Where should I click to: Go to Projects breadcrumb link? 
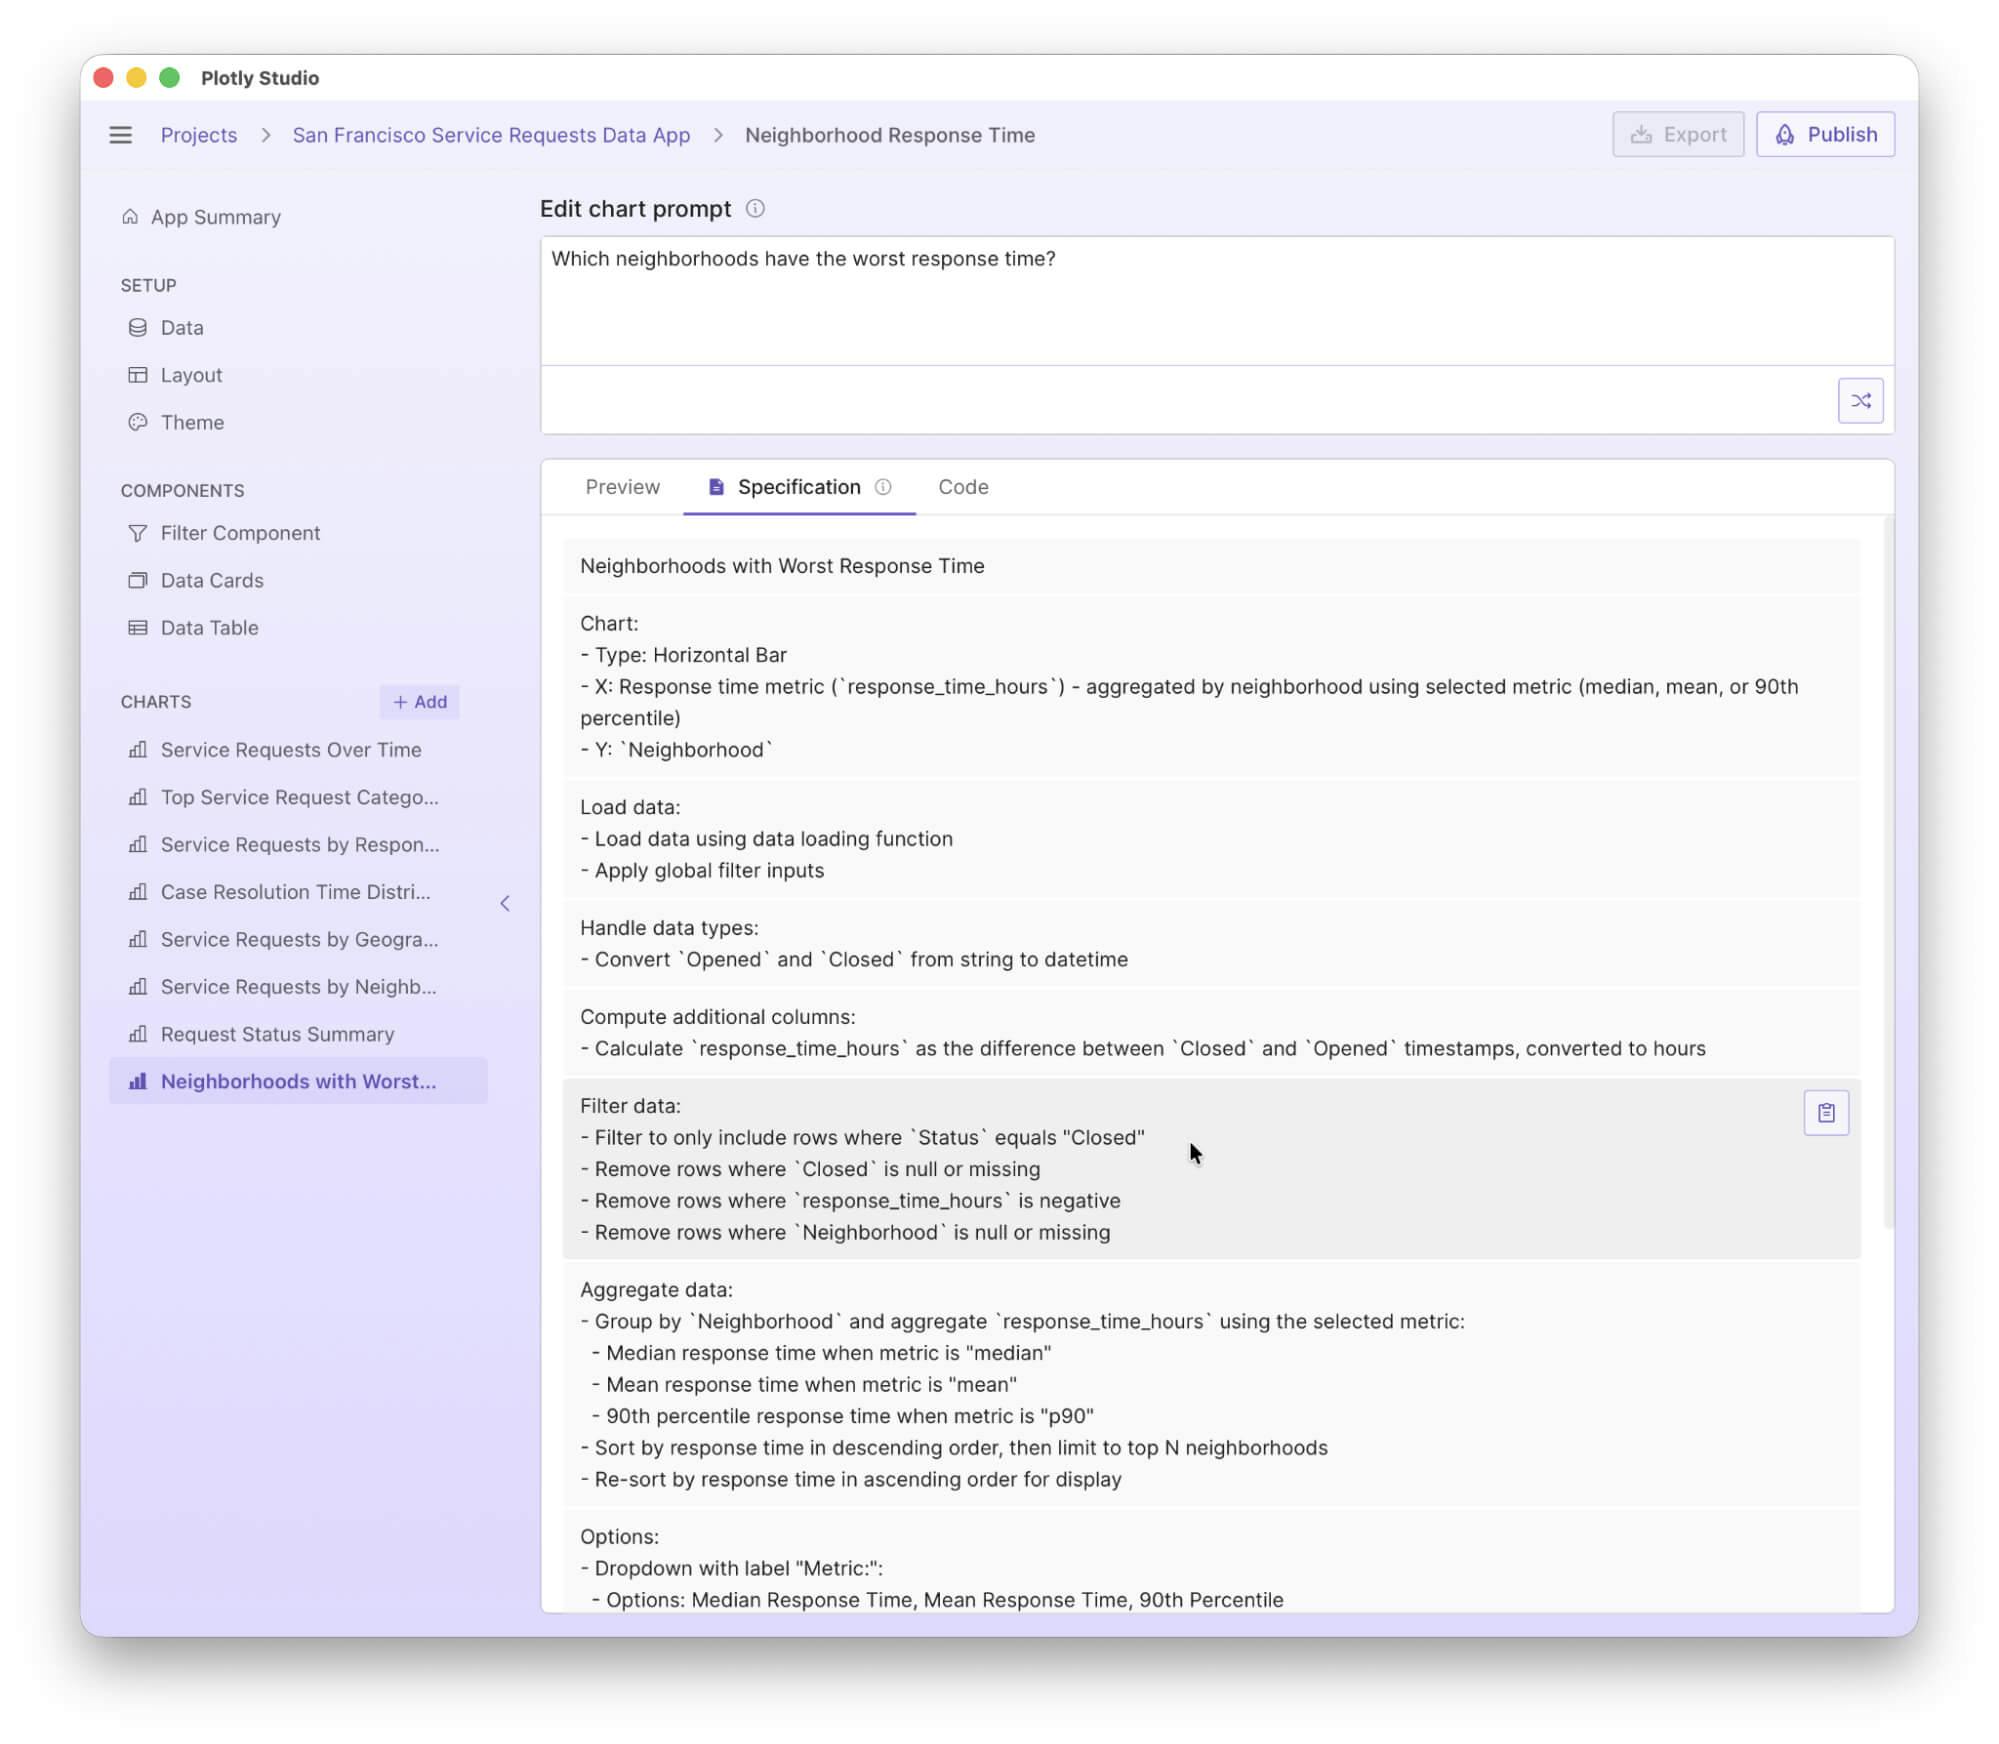pyautogui.click(x=198, y=135)
